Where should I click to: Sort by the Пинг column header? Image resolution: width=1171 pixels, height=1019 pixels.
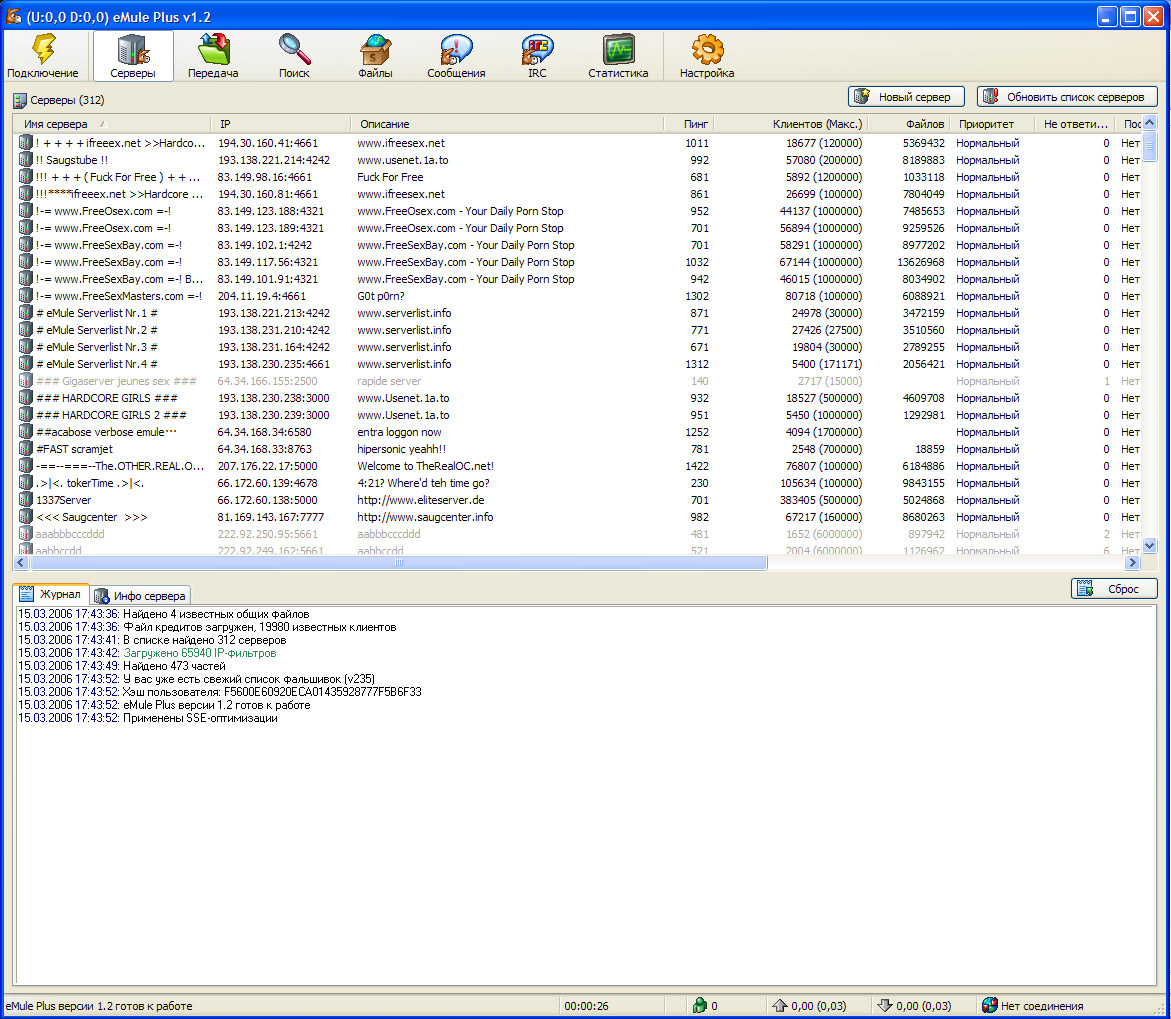[x=689, y=124]
